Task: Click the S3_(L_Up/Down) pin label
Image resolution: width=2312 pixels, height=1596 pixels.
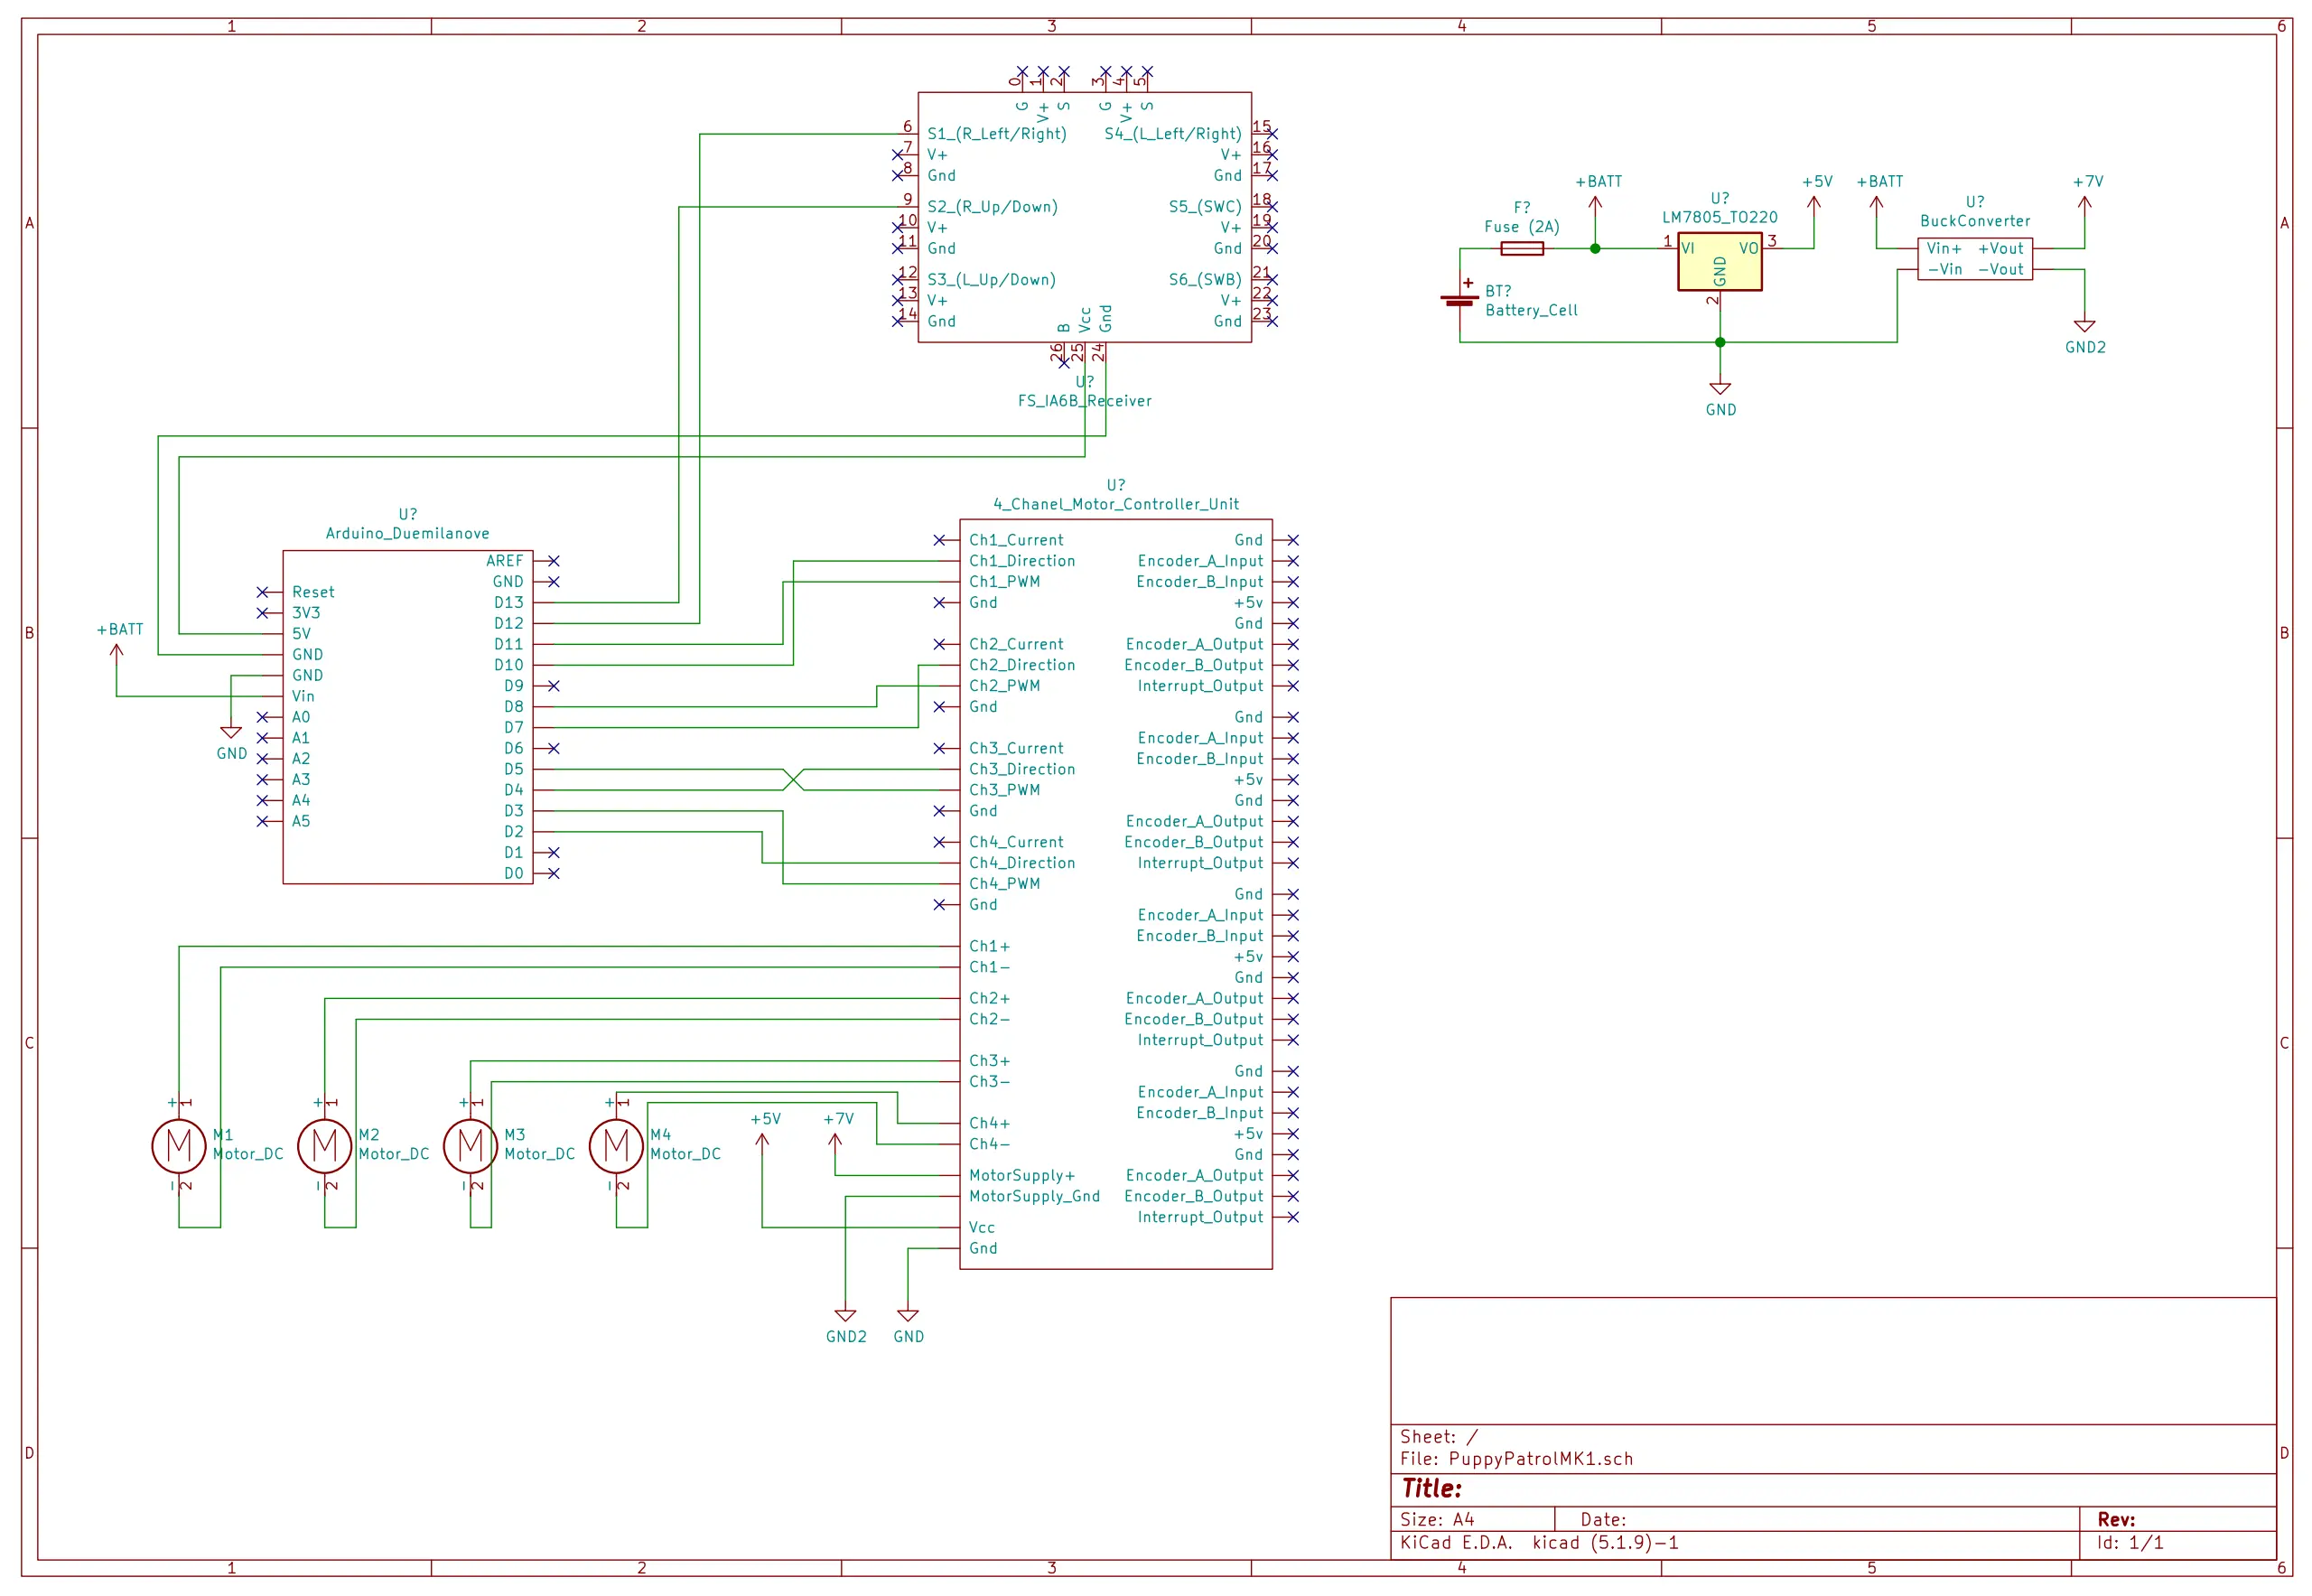Action: click(x=991, y=280)
